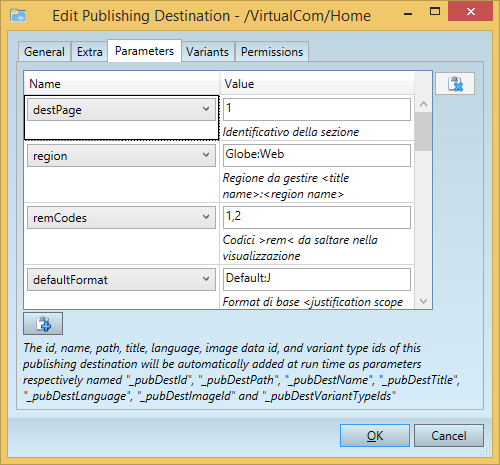The height and width of the screenshot is (465, 500).
Task: Confirm with the OK button
Action: point(375,435)
